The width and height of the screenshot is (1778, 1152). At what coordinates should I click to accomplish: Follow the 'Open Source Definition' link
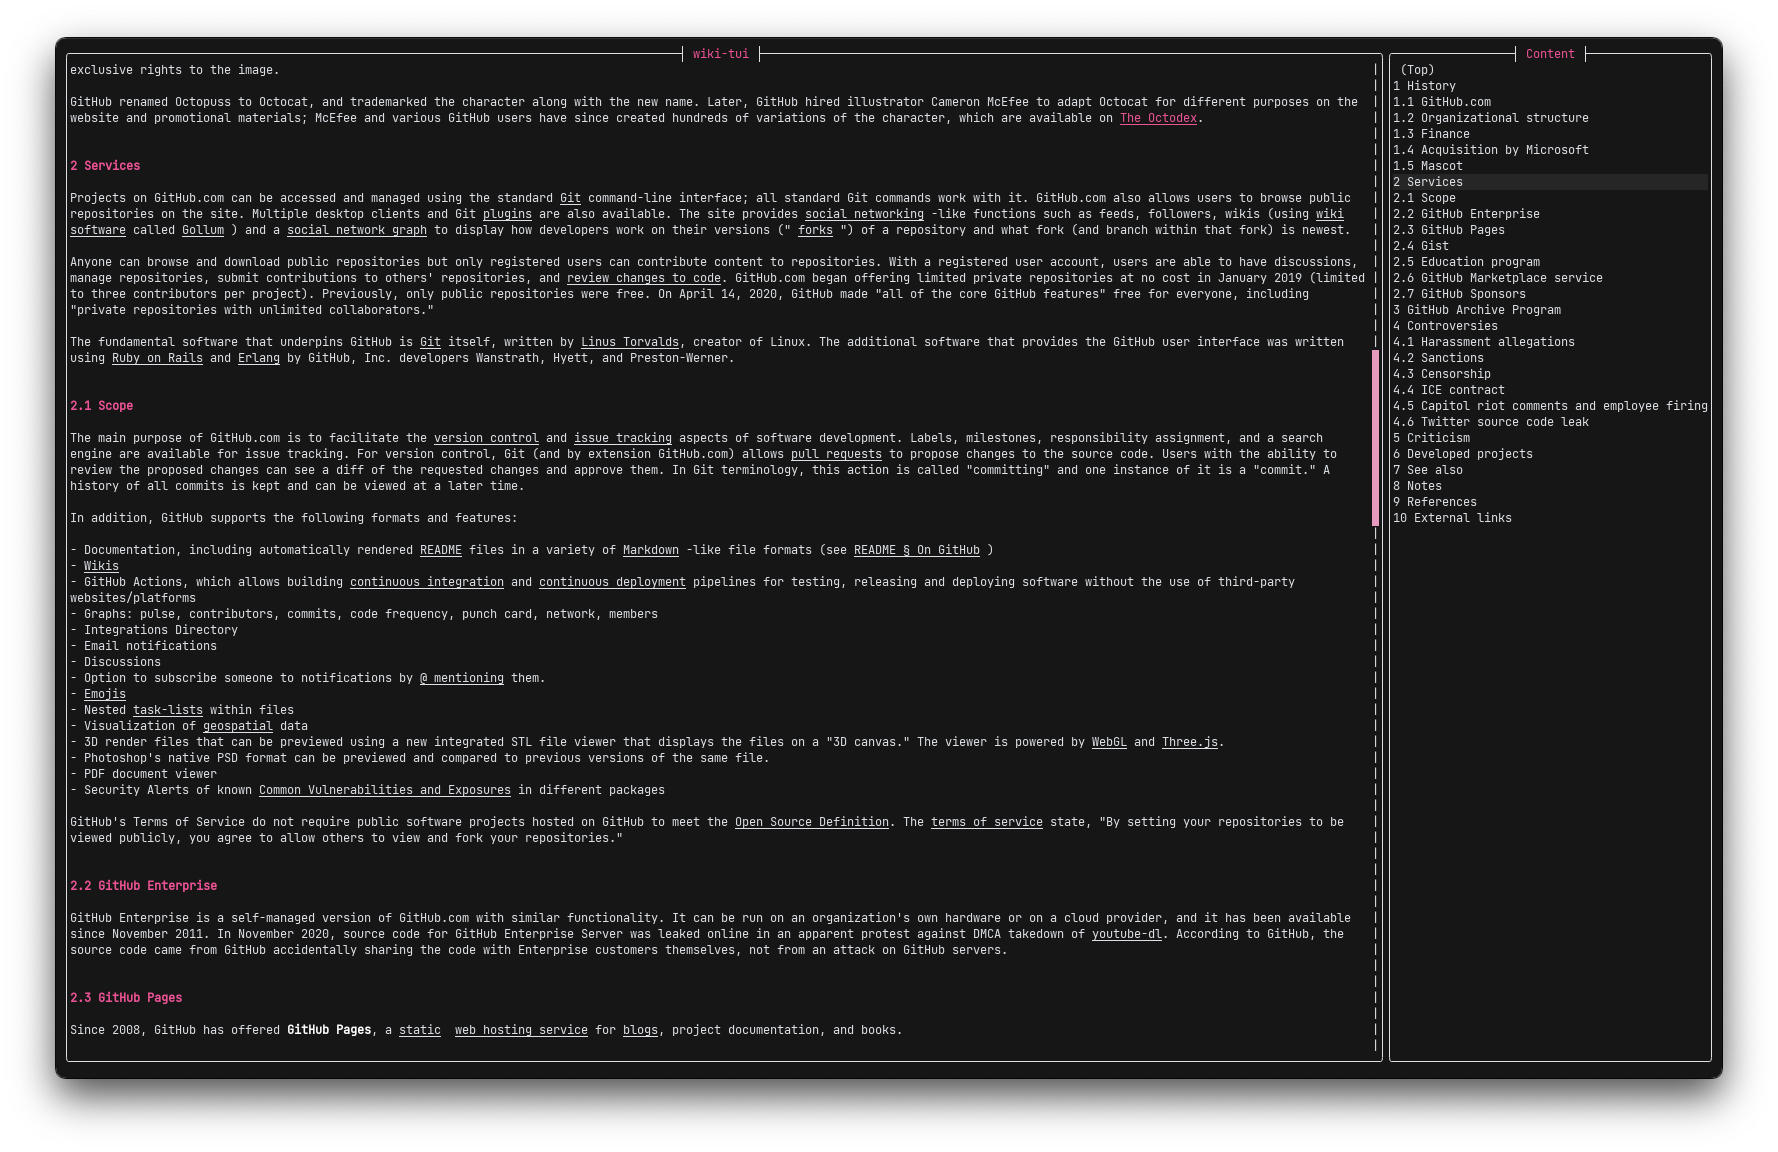pyautogui.click(x=812, y=822)
